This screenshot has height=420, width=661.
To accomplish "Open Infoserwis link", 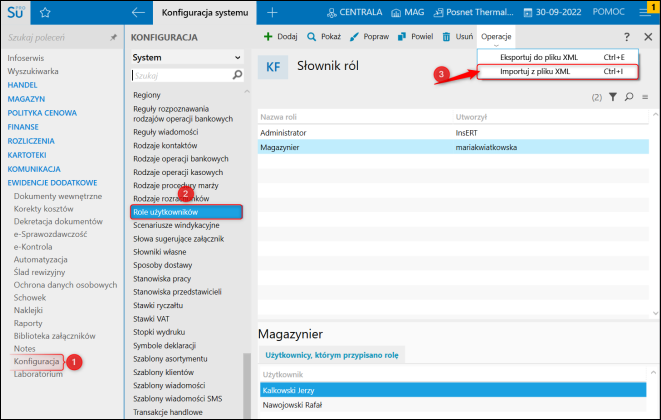I will coord(25,58).
